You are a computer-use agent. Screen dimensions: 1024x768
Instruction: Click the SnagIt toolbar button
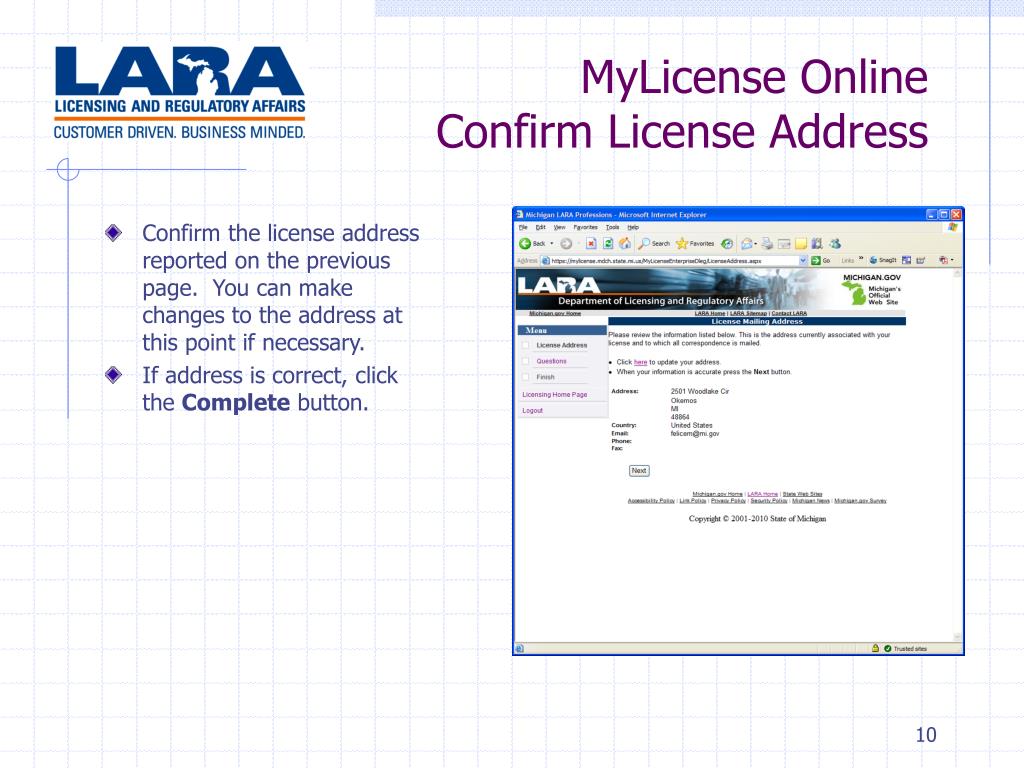(883, 260)
